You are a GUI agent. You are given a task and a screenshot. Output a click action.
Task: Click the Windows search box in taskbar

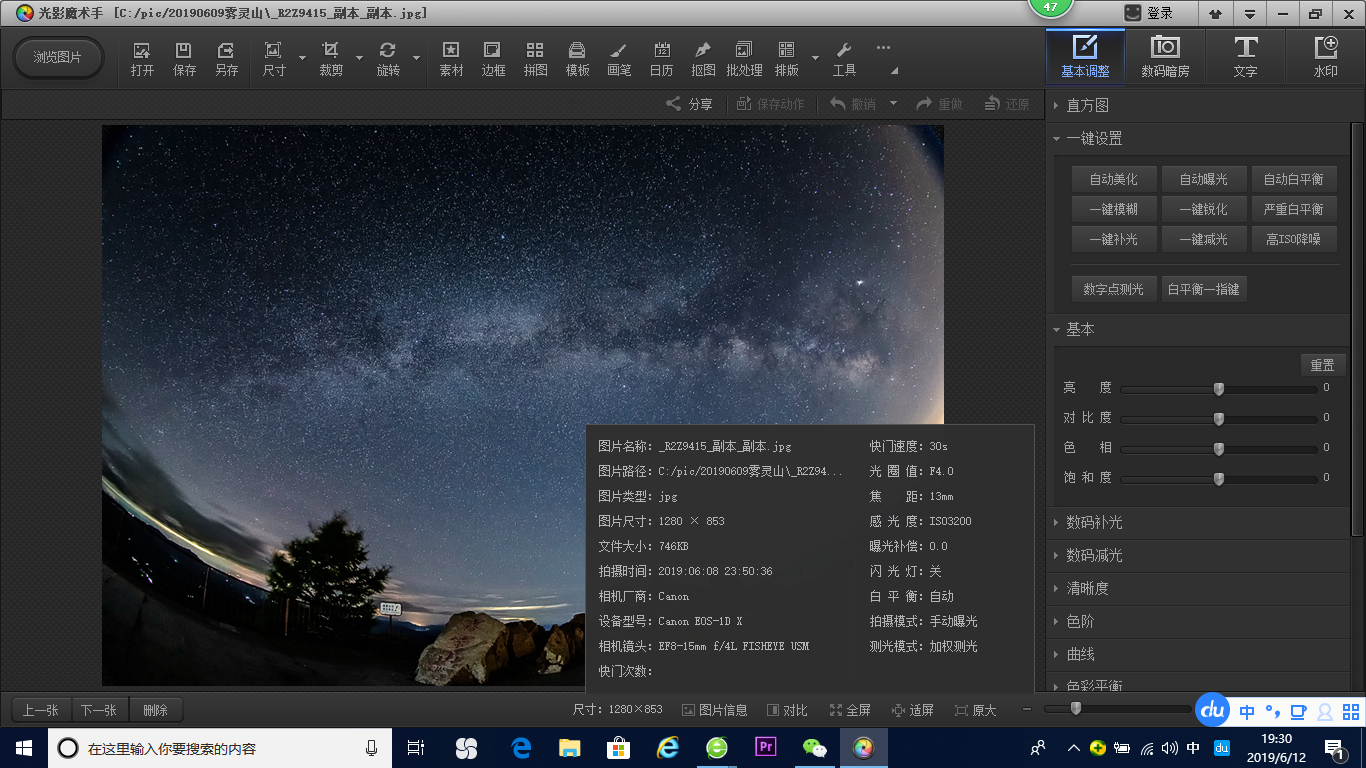pos(218,748)
